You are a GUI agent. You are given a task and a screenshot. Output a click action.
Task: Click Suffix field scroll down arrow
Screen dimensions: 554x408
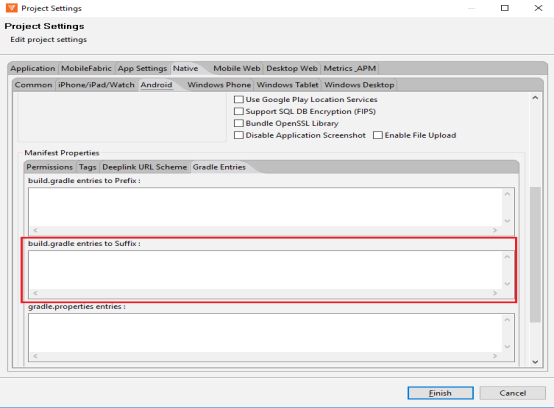click(x=507, y=284)
